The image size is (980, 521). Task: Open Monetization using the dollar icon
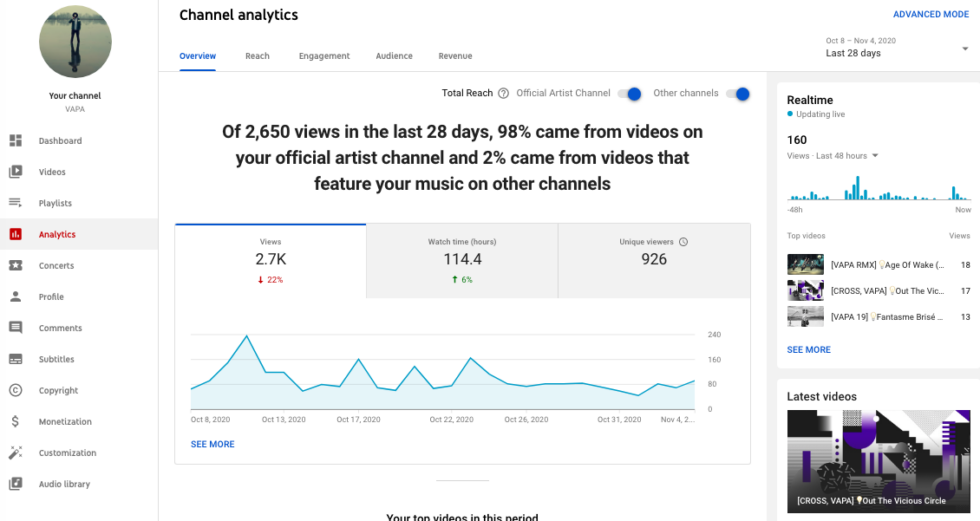coord(15,422)
